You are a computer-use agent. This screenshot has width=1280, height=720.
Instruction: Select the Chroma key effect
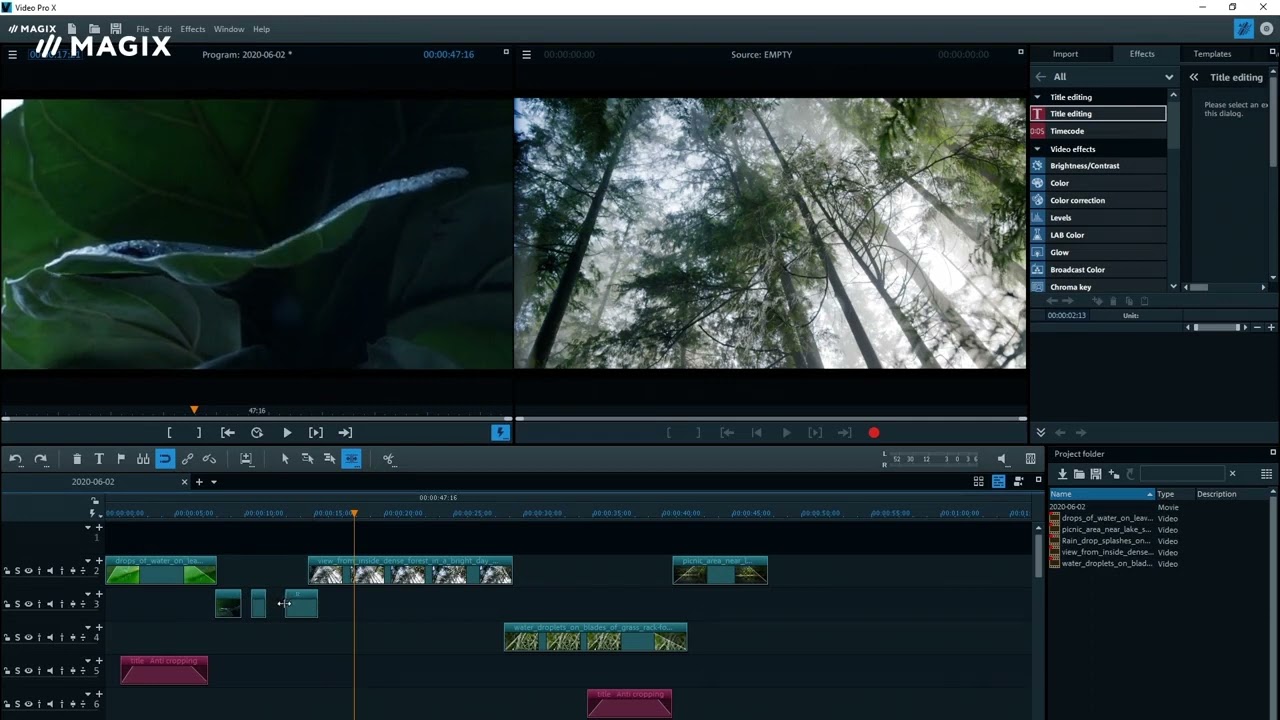[1070, 287]
